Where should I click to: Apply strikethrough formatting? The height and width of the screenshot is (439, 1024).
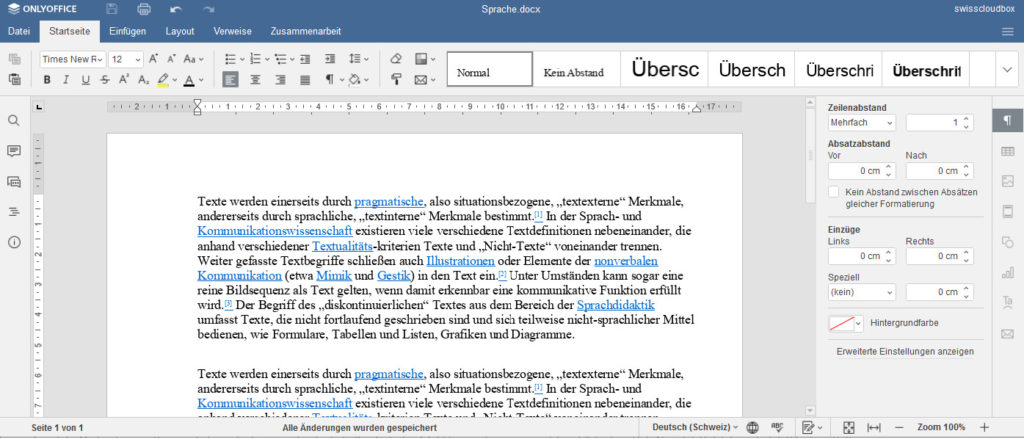coord(105,80)
